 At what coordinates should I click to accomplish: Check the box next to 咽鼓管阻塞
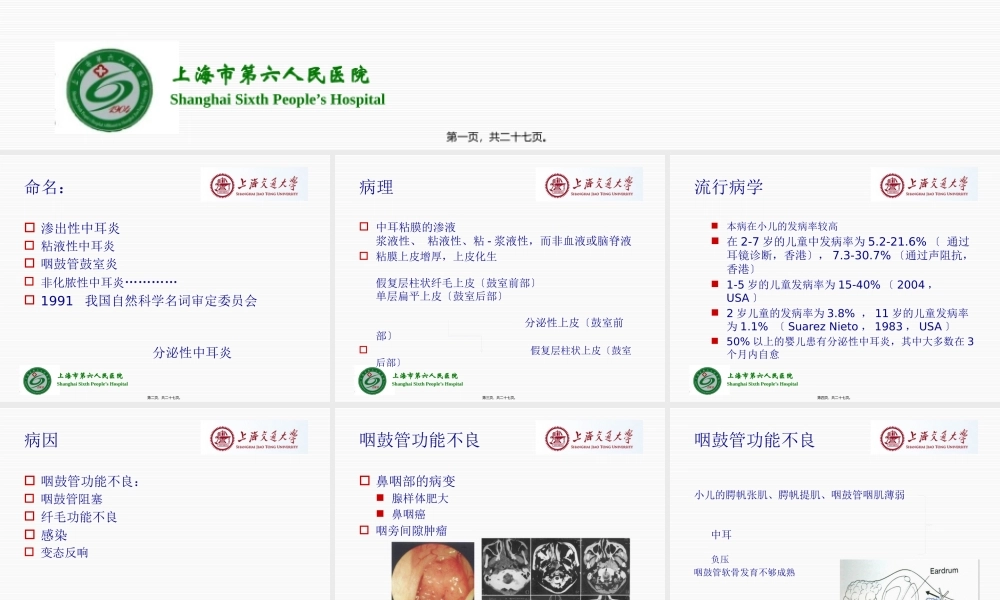pyautogui.click(x=28, y=498)
